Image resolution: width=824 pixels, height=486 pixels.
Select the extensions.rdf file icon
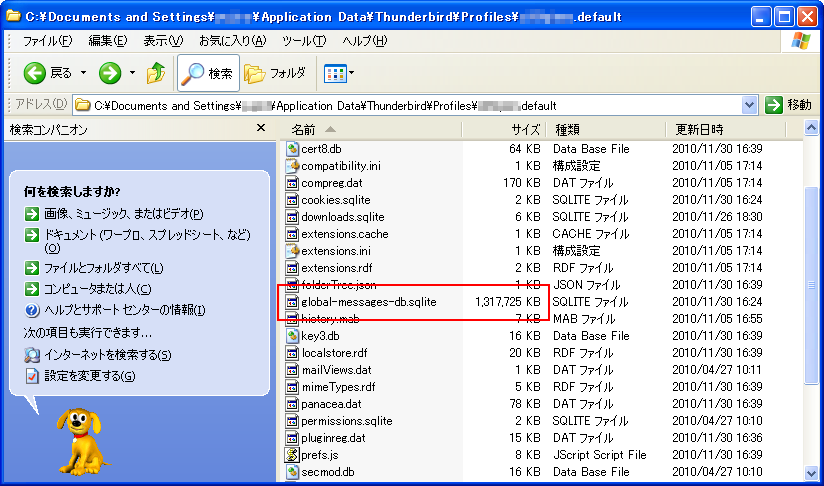coord(292,268)
